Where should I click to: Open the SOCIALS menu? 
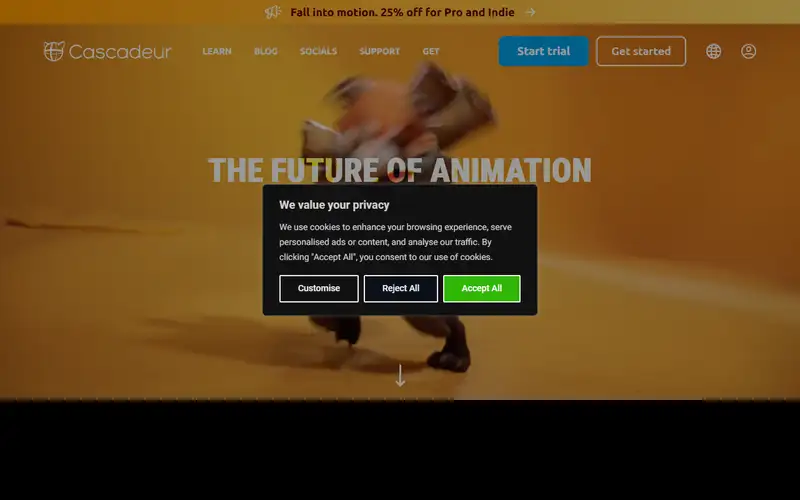pyautogui.click(x=318, y=51)
